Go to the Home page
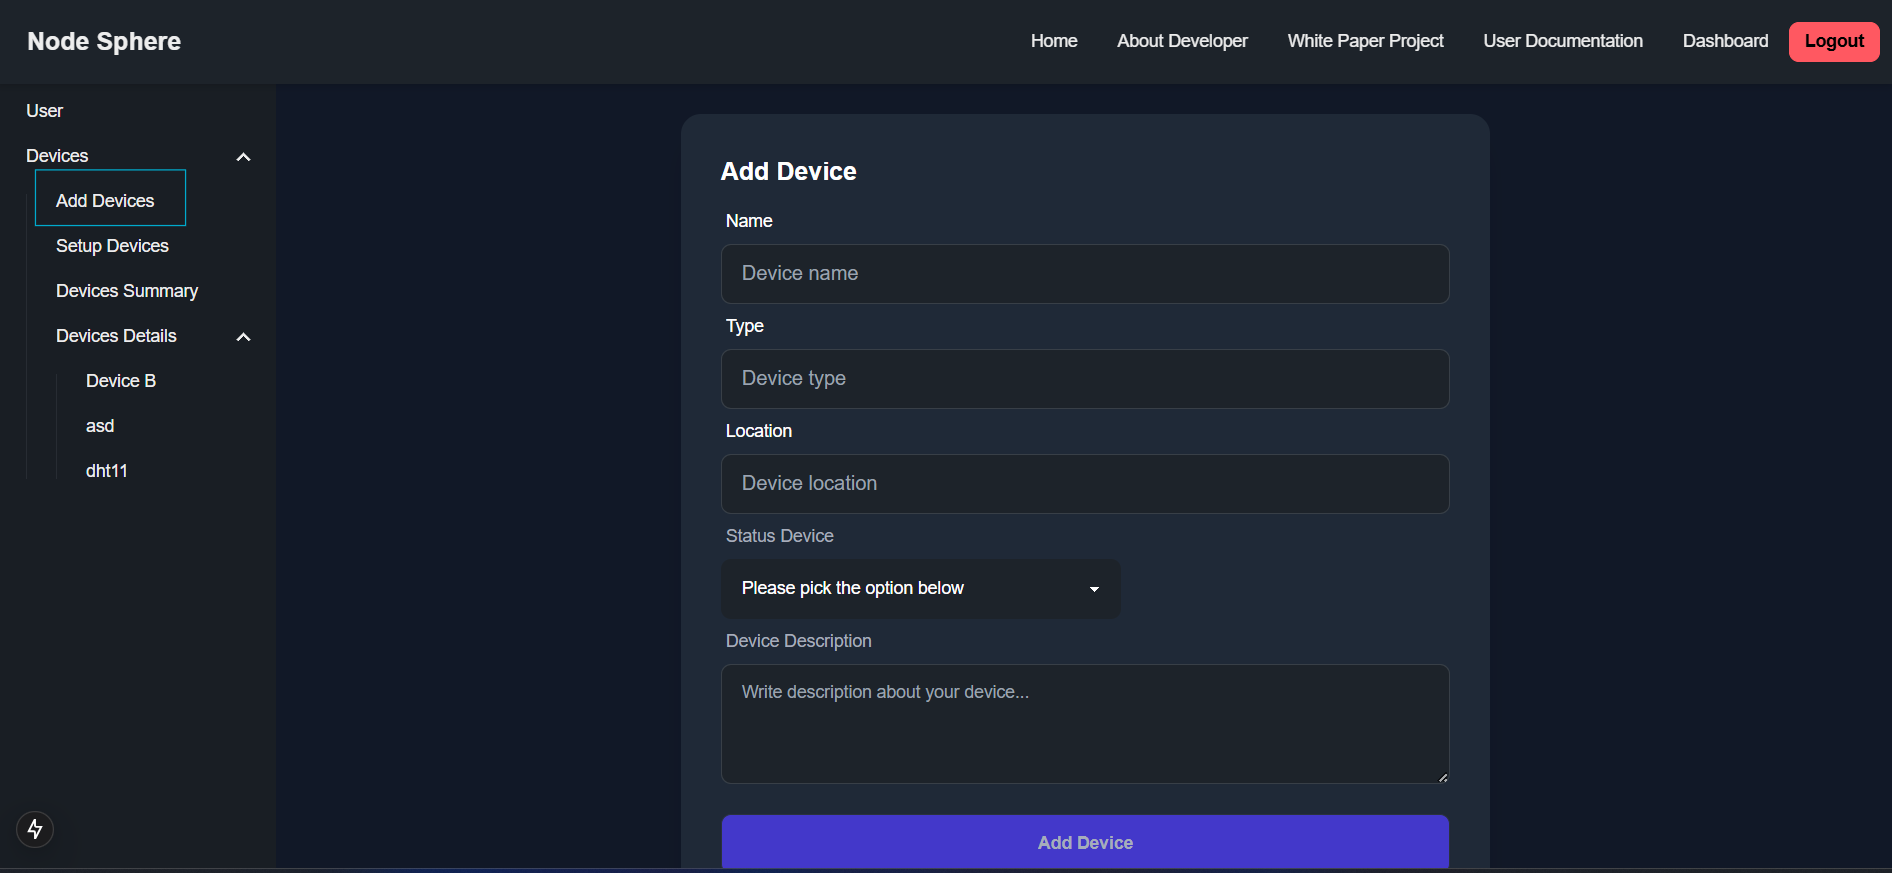The width and height of the screenshot is (1892, 873). (x=1053, y=41)
